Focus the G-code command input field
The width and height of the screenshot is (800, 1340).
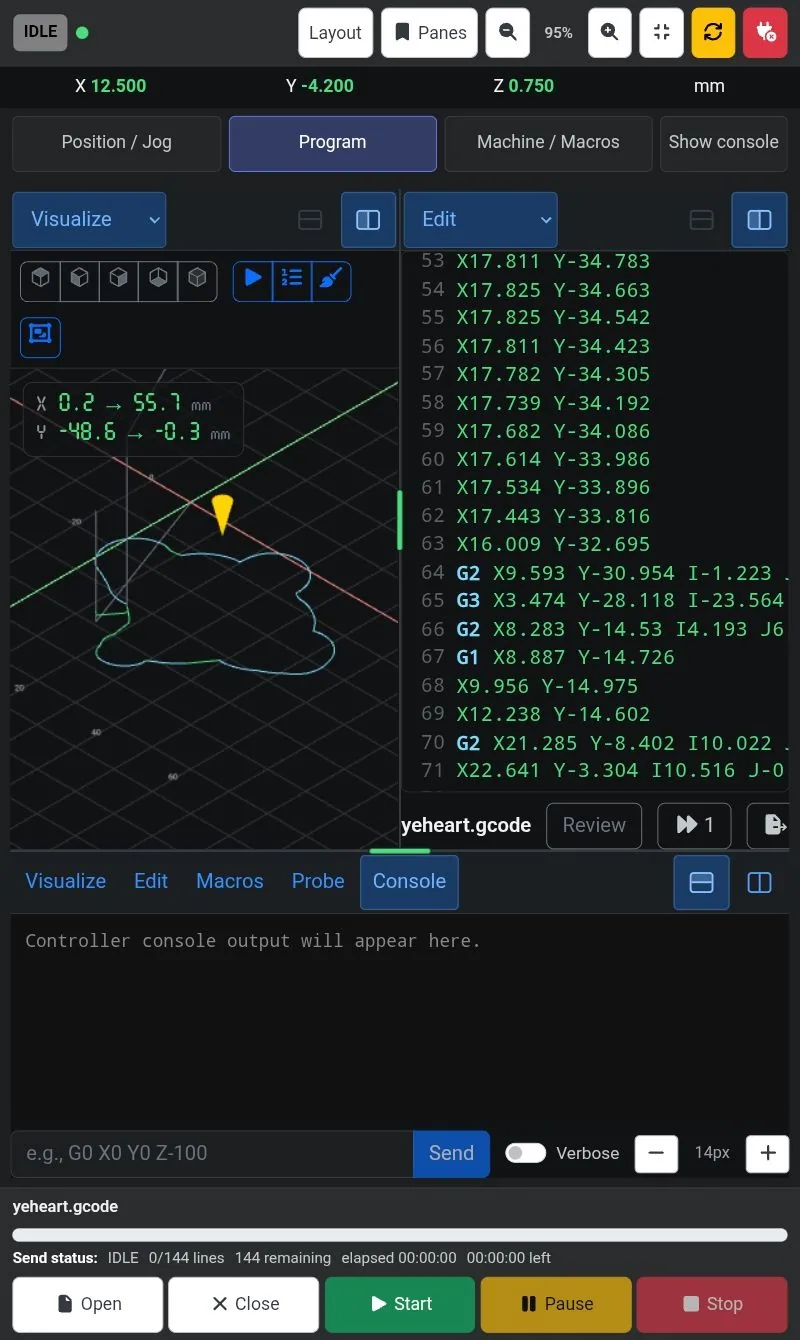point(212,1153)
